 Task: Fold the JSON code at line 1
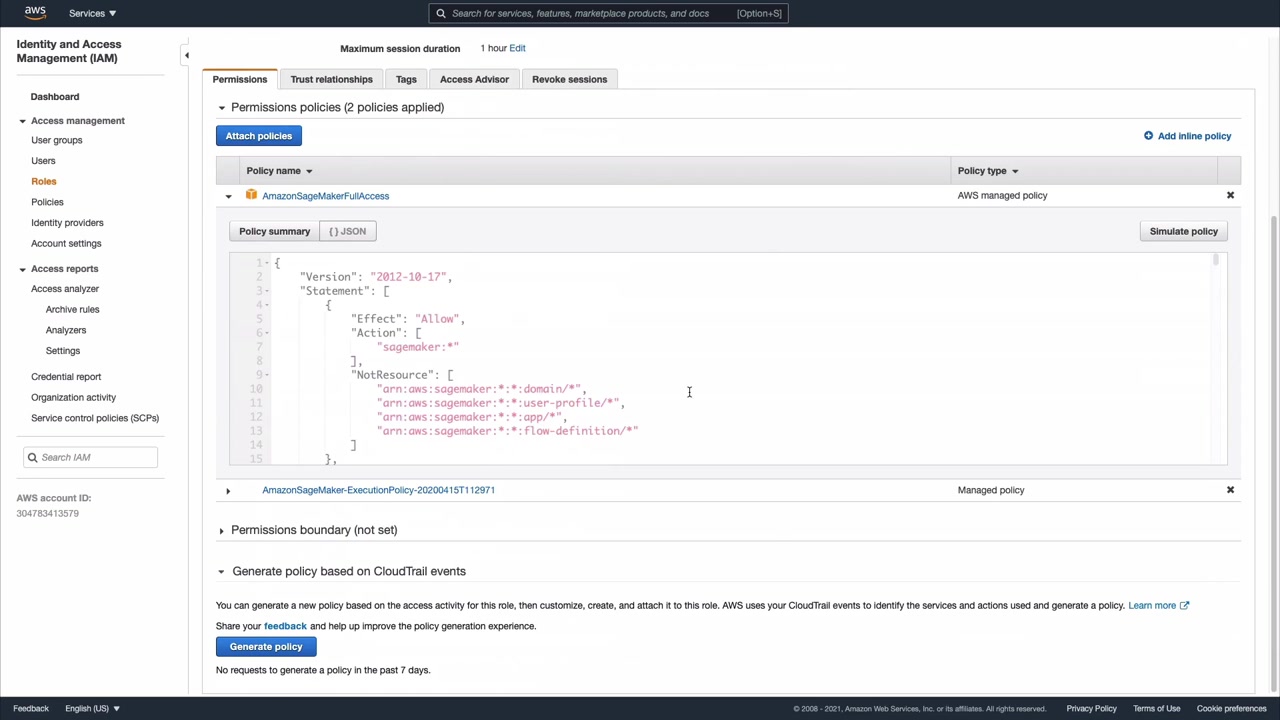267,263
